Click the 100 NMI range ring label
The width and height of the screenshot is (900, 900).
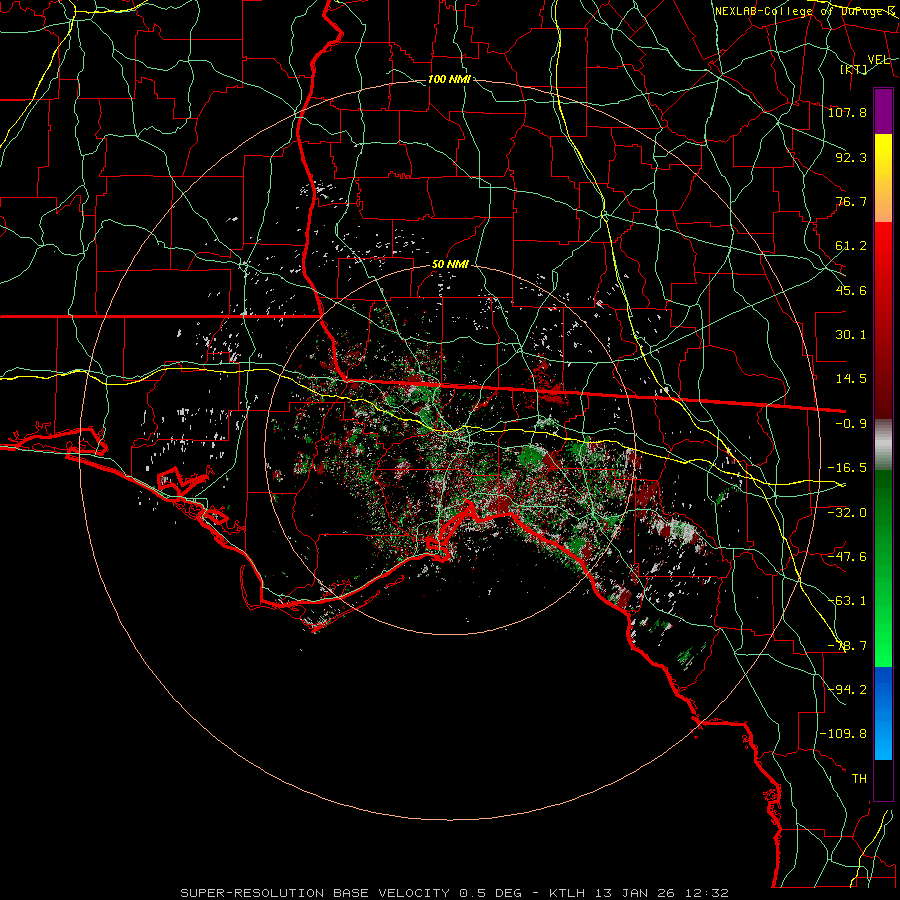click(449, 79)
